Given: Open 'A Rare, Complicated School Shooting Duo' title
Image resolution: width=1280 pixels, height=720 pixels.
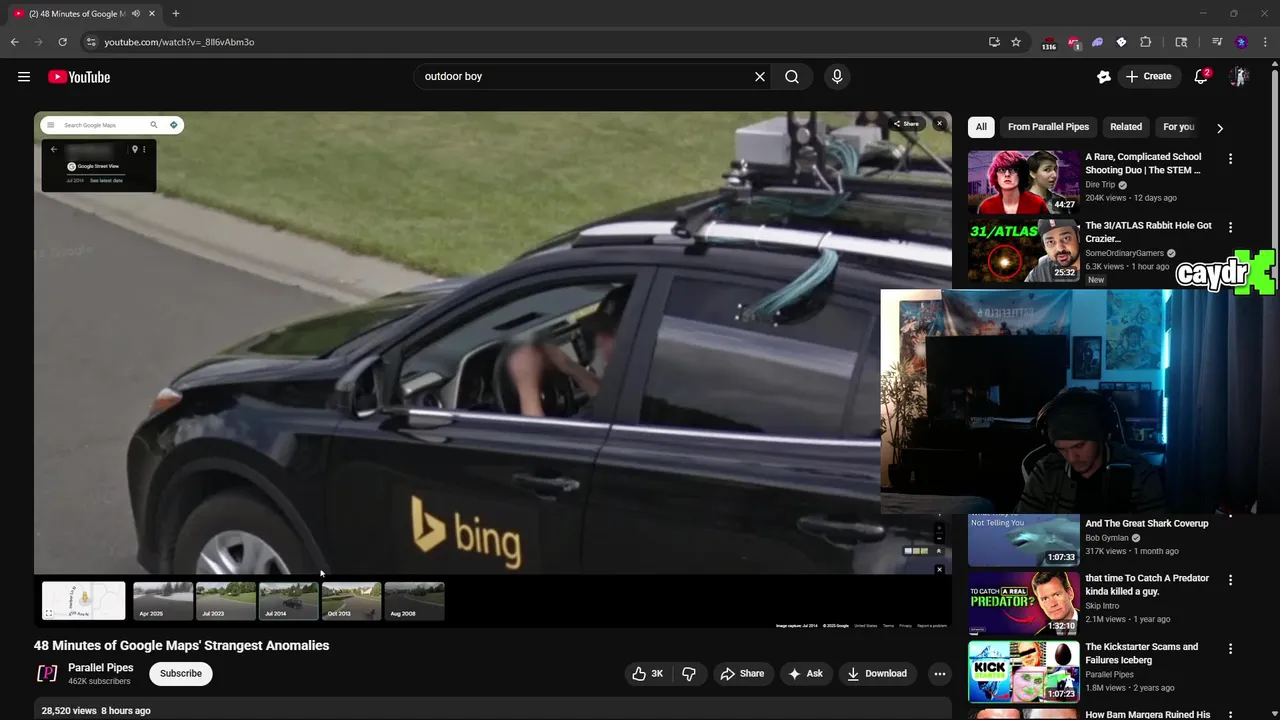Looking at the screenshot, I should click(1143, 163).
